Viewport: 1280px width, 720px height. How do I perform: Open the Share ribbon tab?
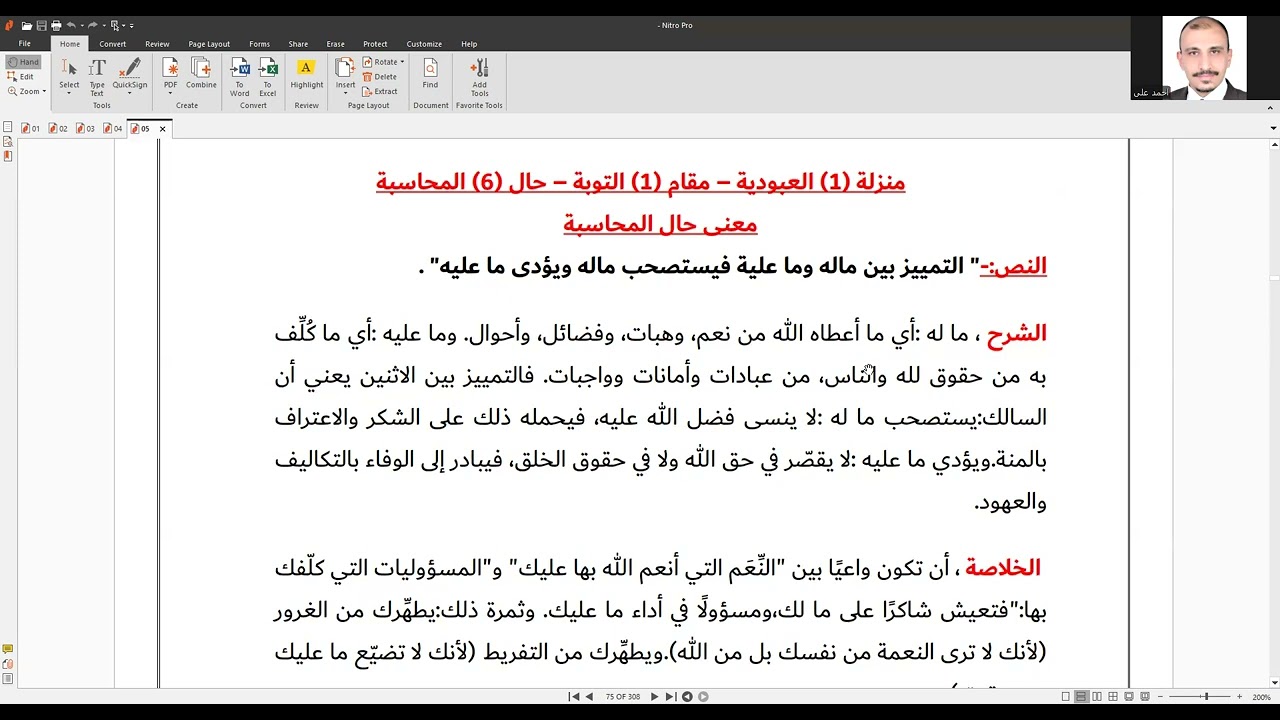(298, 44)
